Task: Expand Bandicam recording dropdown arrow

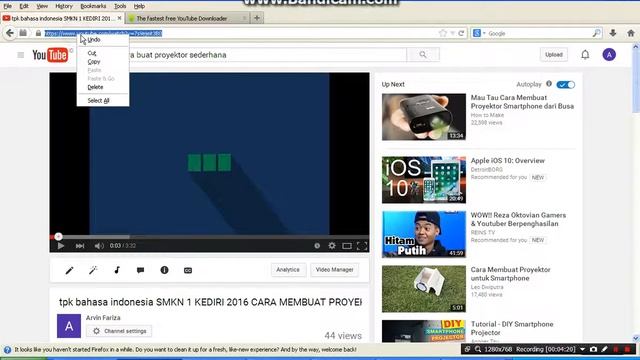Action: 582,349
